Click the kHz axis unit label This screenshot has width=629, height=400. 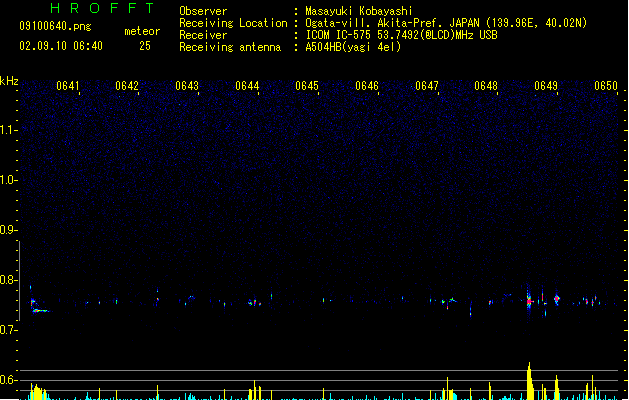coord(9,81)
